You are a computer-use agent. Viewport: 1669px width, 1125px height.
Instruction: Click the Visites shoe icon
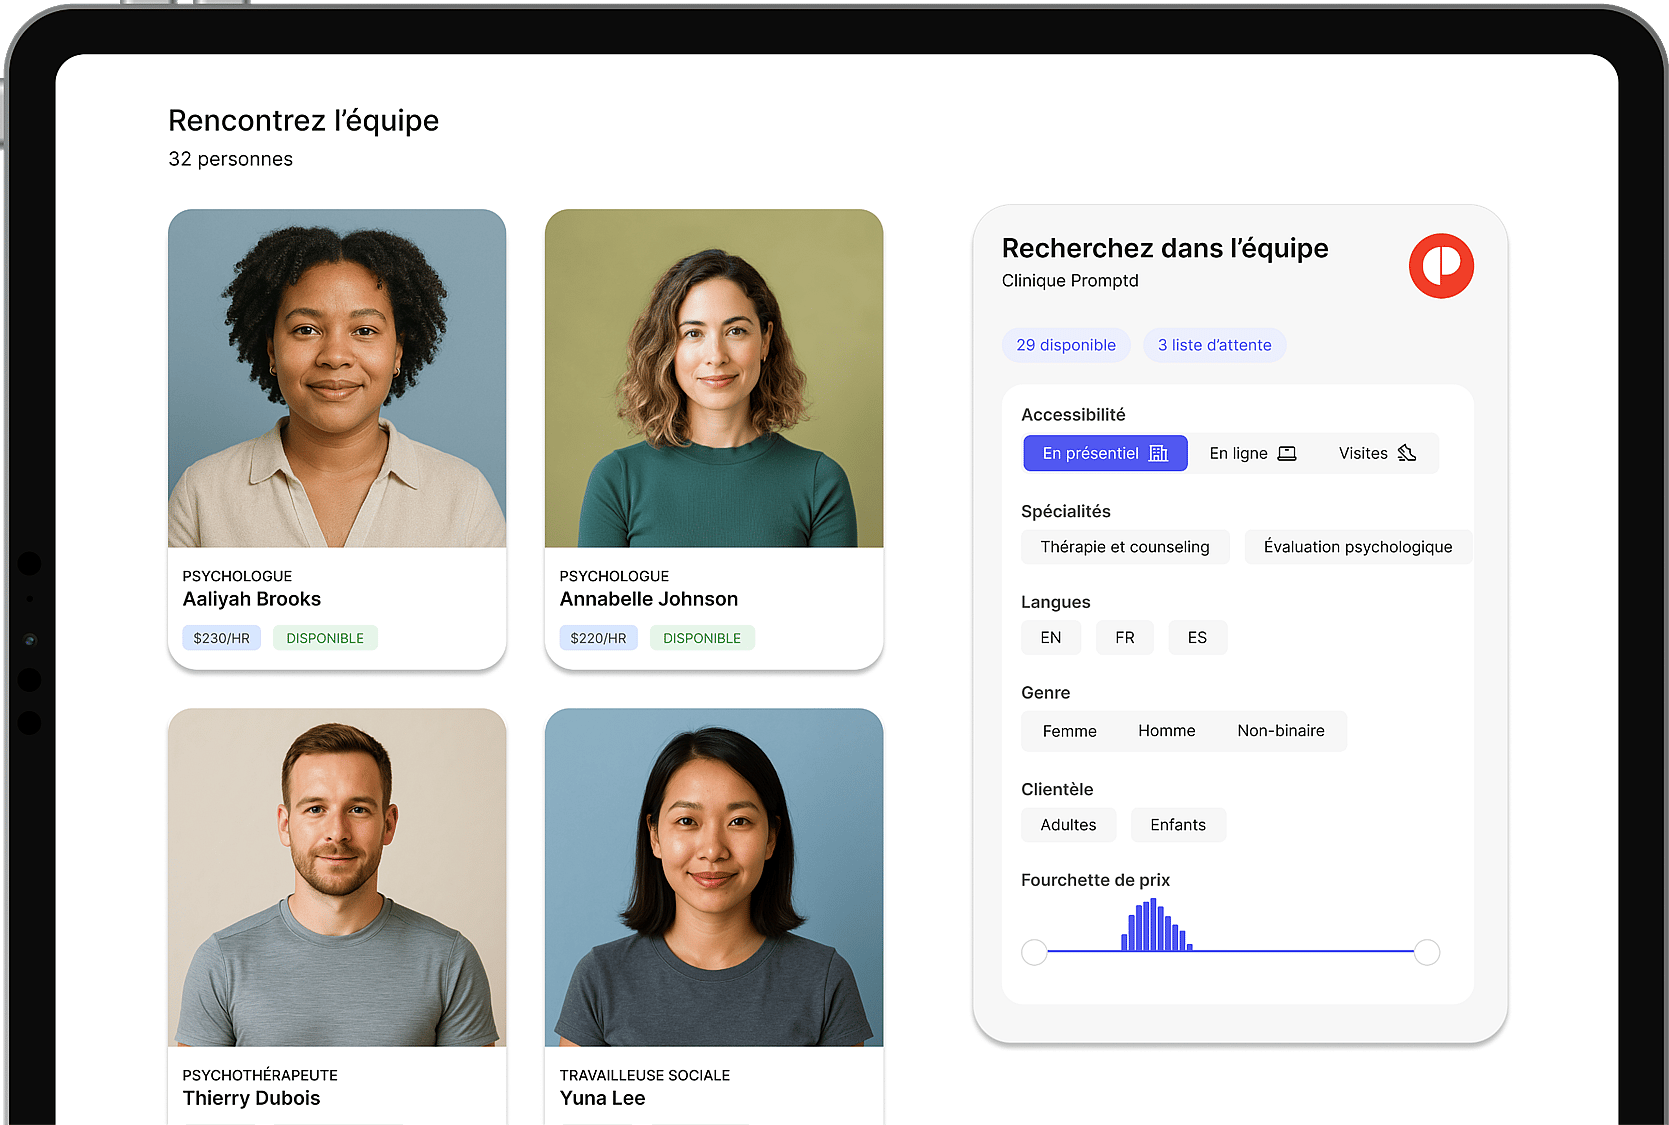1407,453
